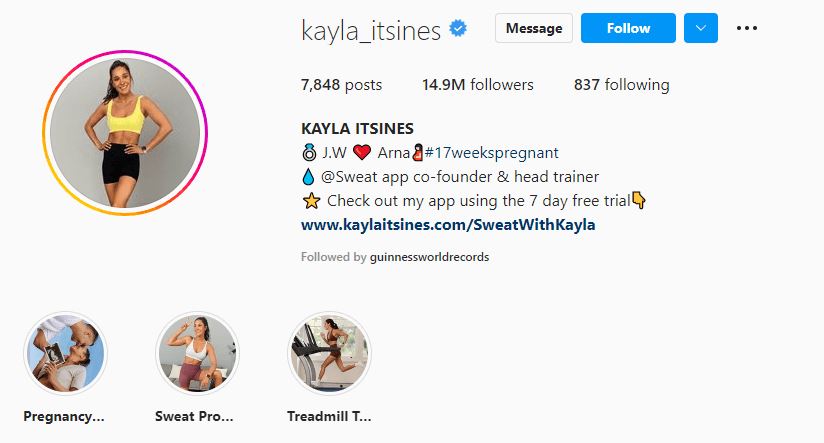View the 837 following list
The height and width of the screenshot is (443, 824).
point(622,85)
